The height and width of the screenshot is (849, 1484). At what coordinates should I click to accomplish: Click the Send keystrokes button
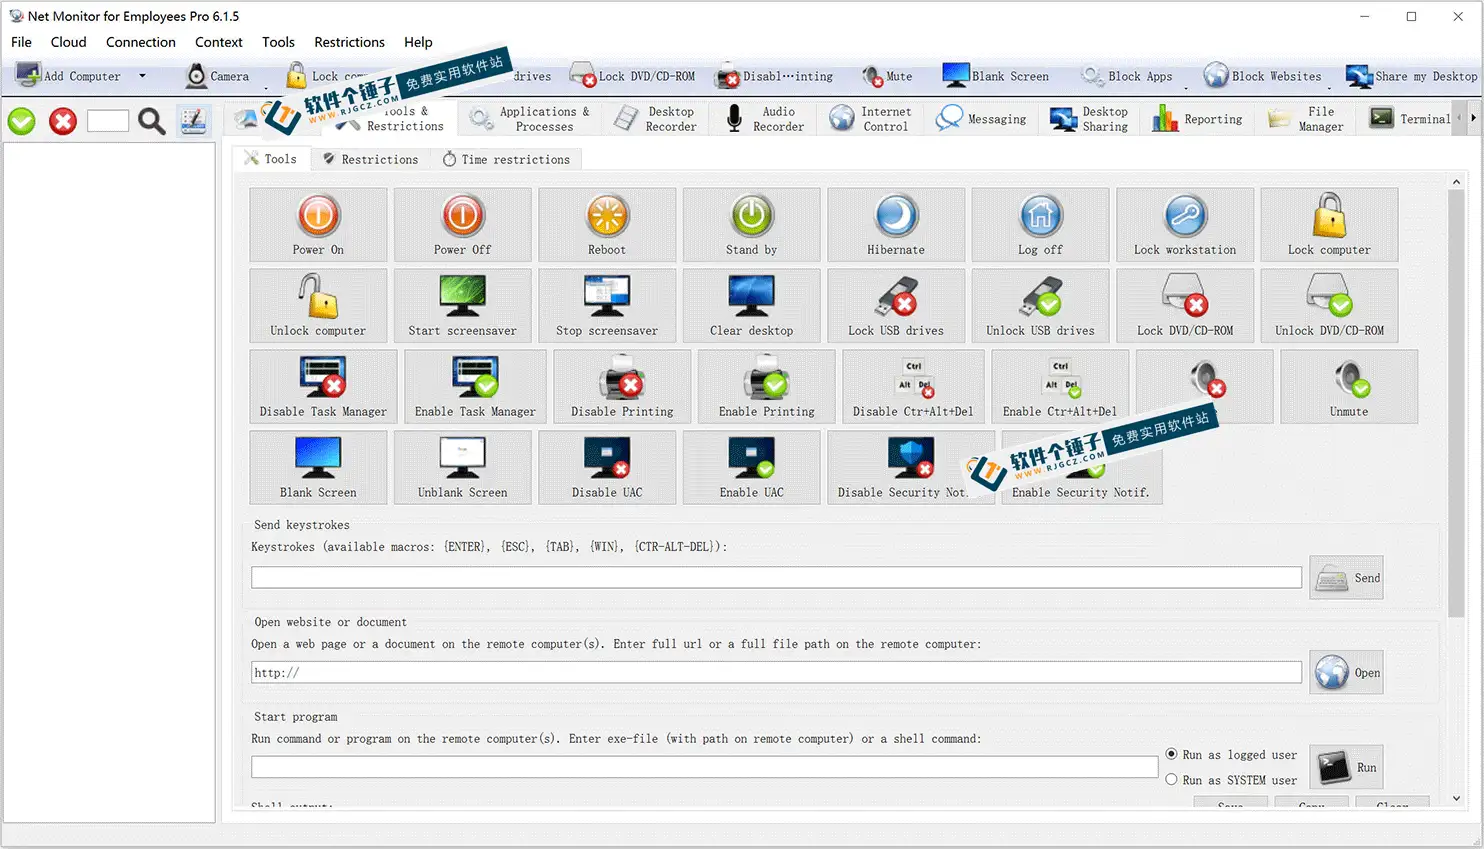[x=1346, y=578]
